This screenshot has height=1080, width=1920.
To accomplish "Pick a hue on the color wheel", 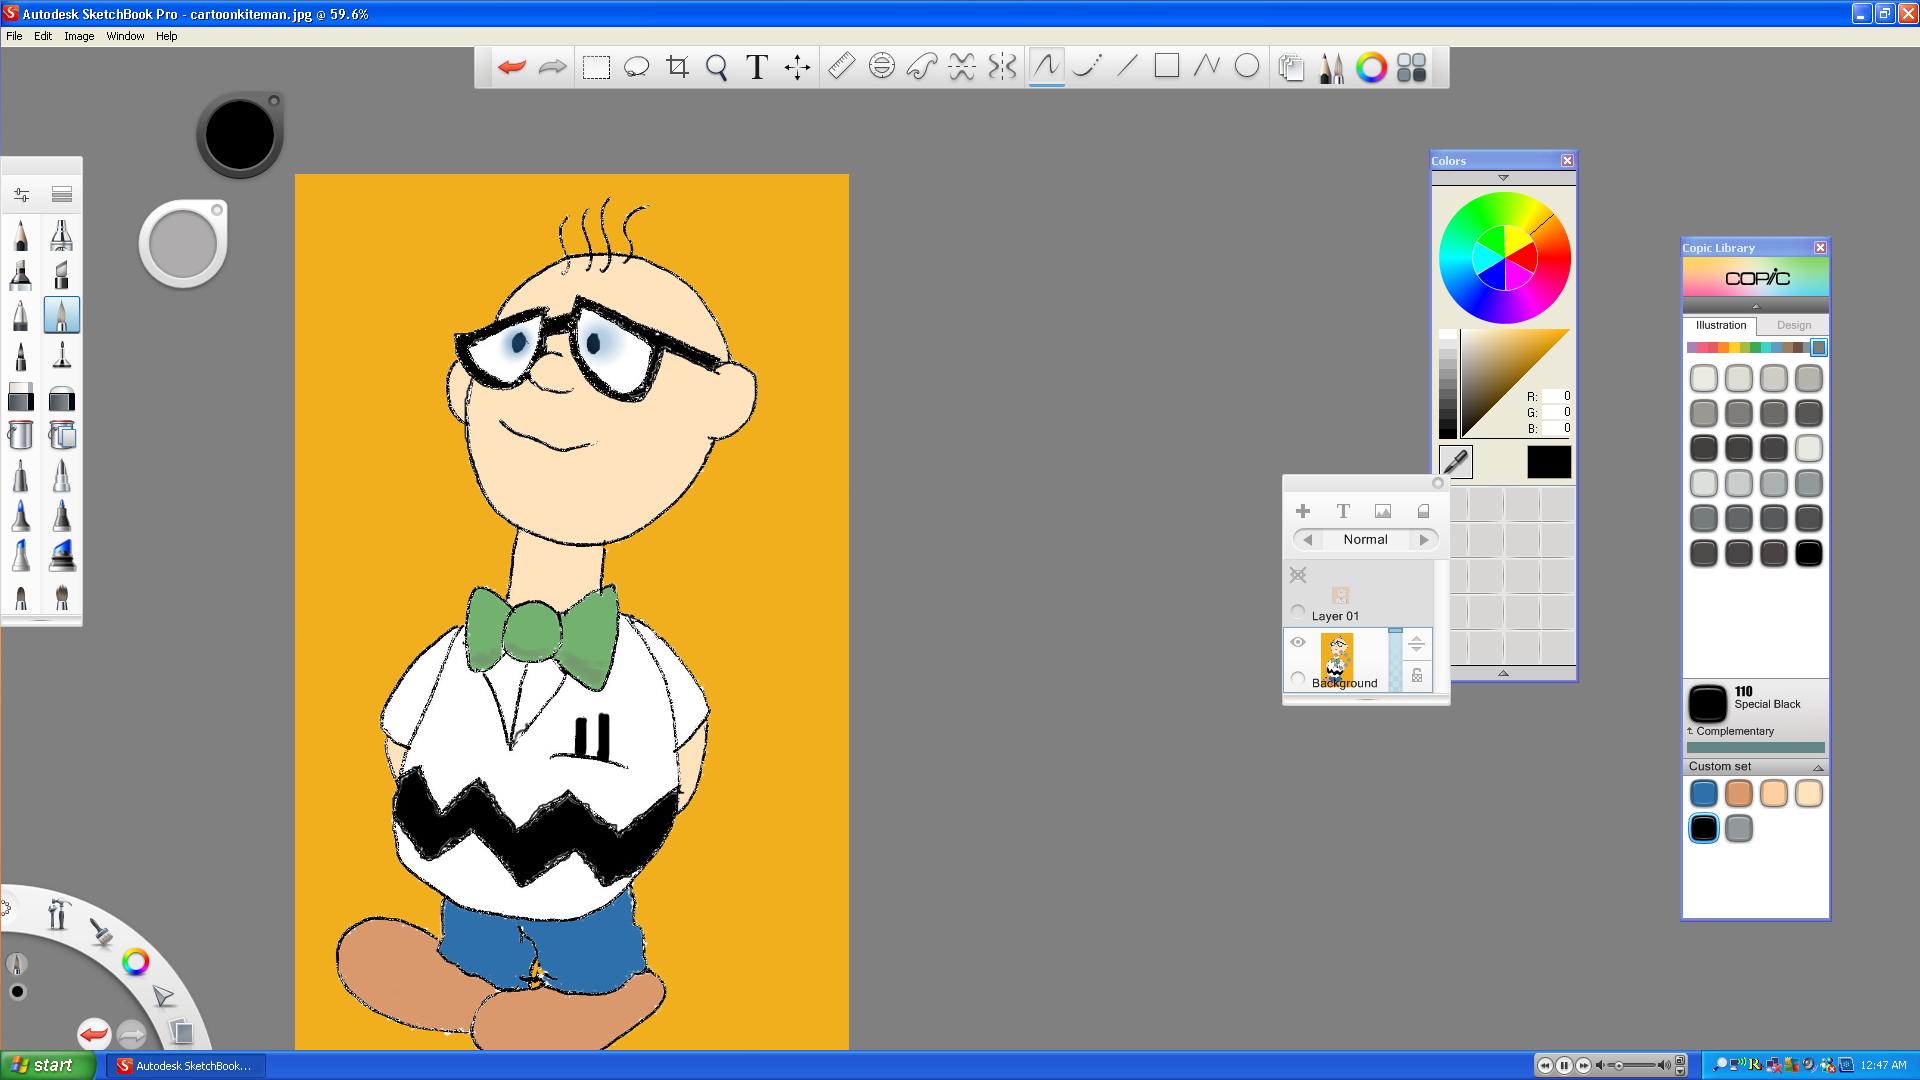I will click(1505, 257).
